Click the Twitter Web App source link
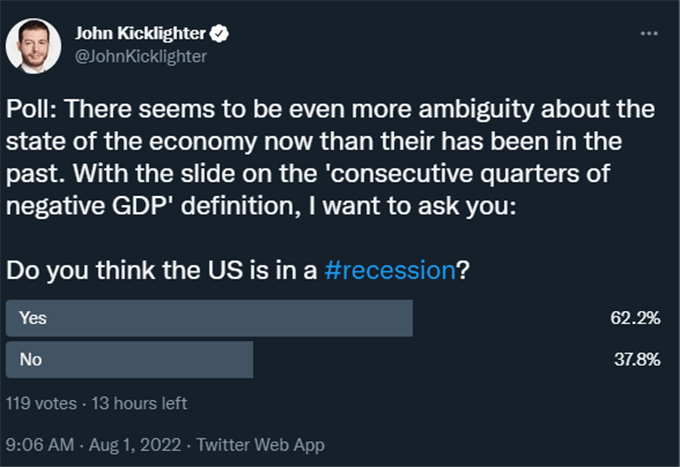This screenshot has width=680, height=467. 260,445
